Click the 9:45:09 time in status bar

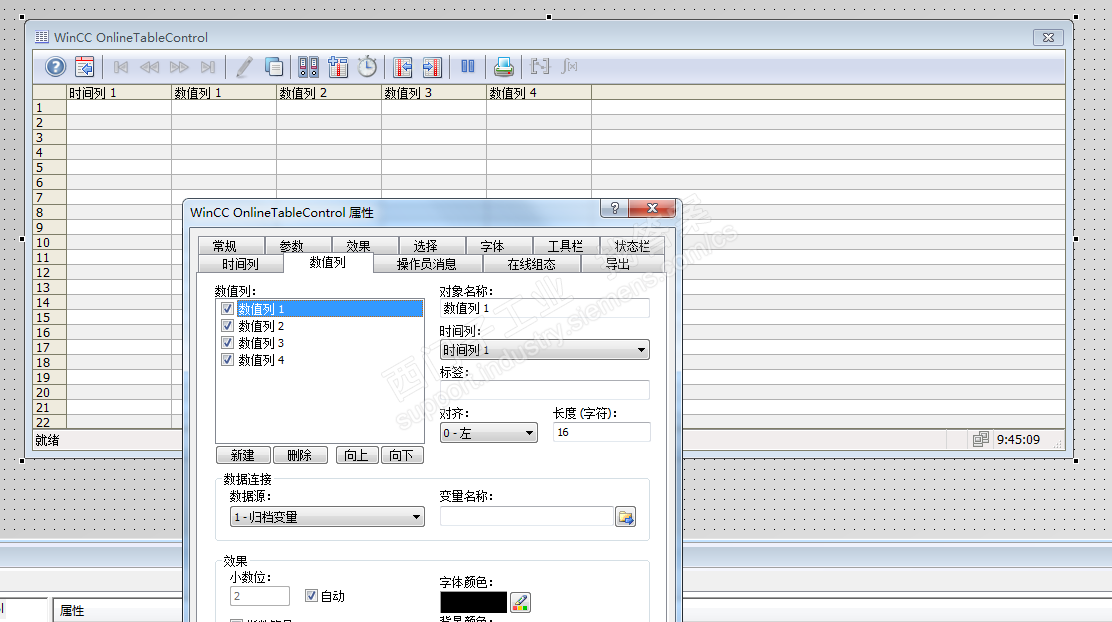pyautogui.click(x=1018, y=440)
